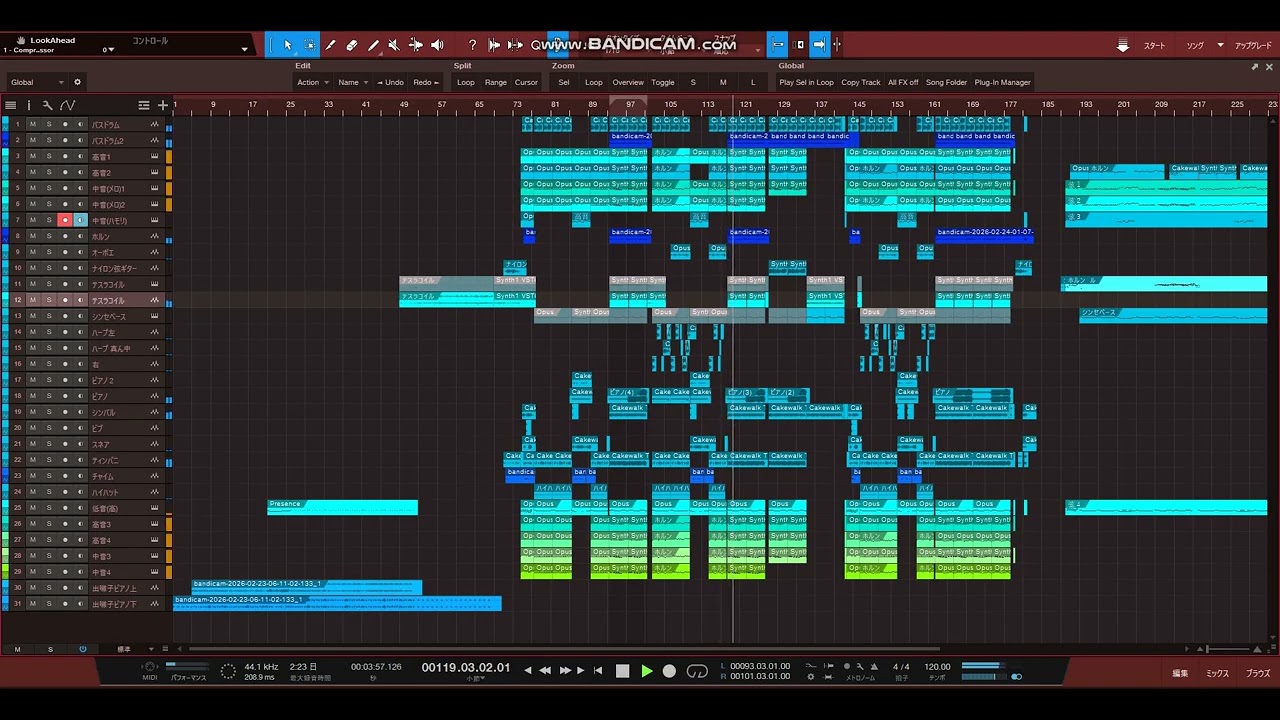Open the 編集 editor view
The height and width of the screenshot is (720, 1280).
point(1180,674)
